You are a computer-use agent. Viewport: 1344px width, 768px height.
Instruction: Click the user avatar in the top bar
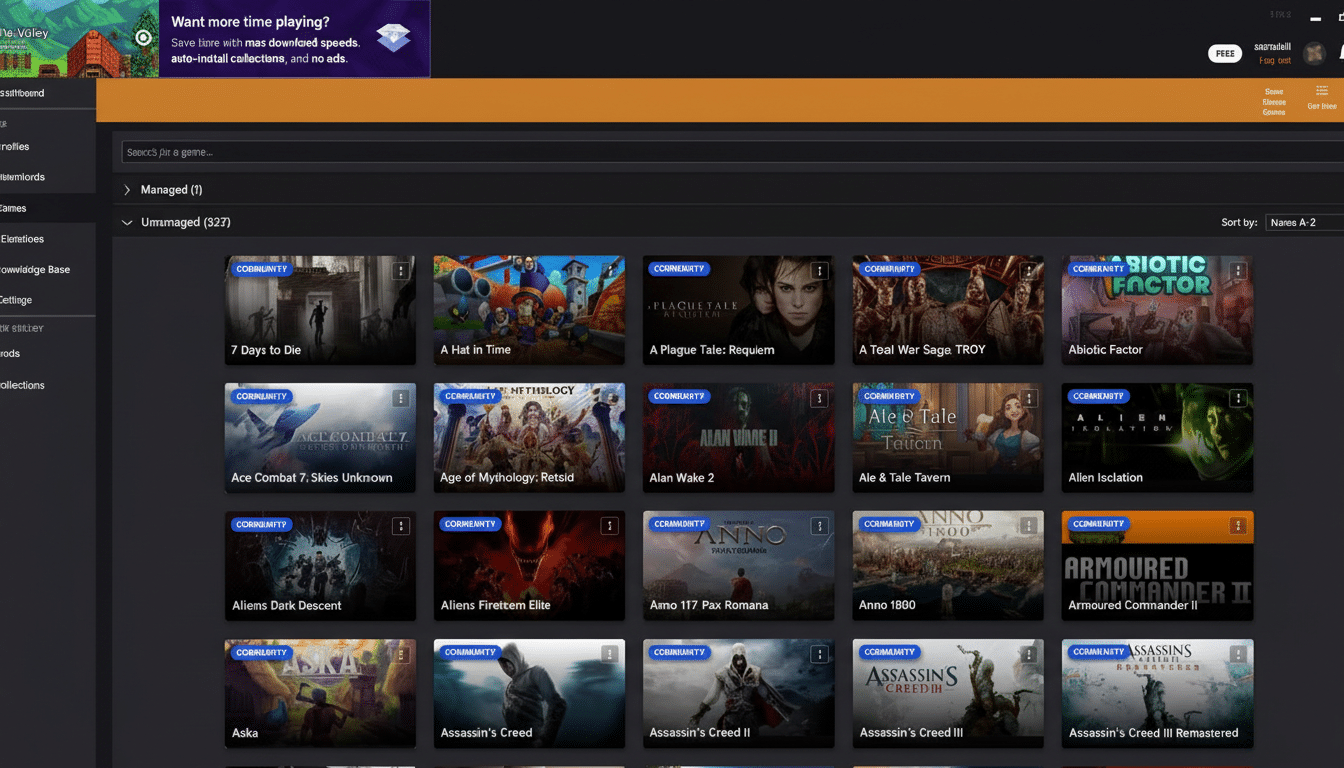point(1314,53)
